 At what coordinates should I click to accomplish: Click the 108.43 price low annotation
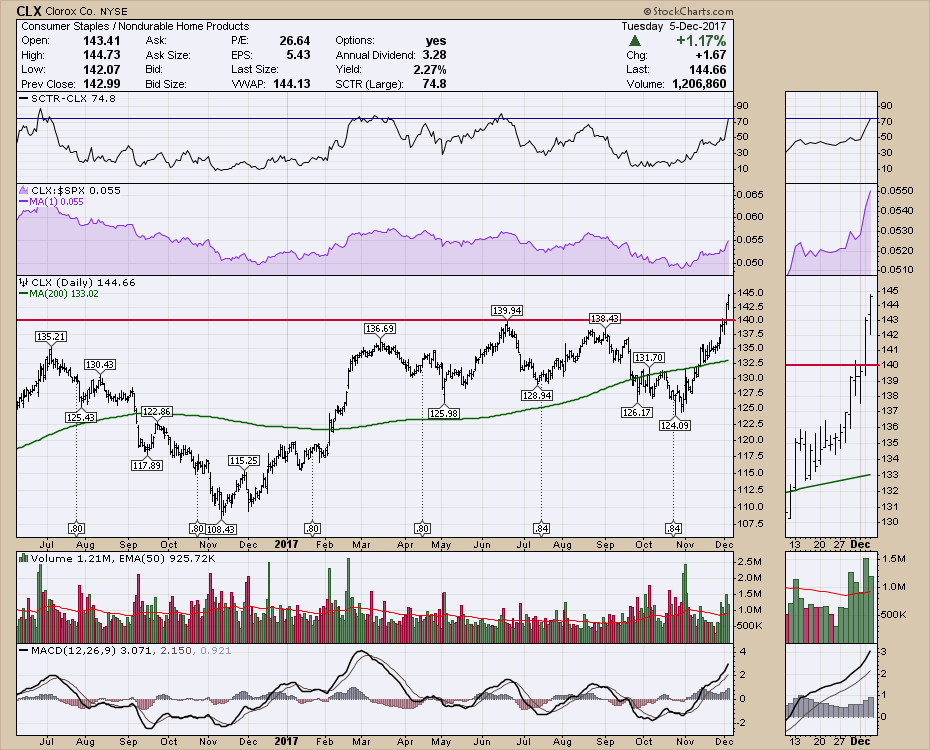pos(221,528)
